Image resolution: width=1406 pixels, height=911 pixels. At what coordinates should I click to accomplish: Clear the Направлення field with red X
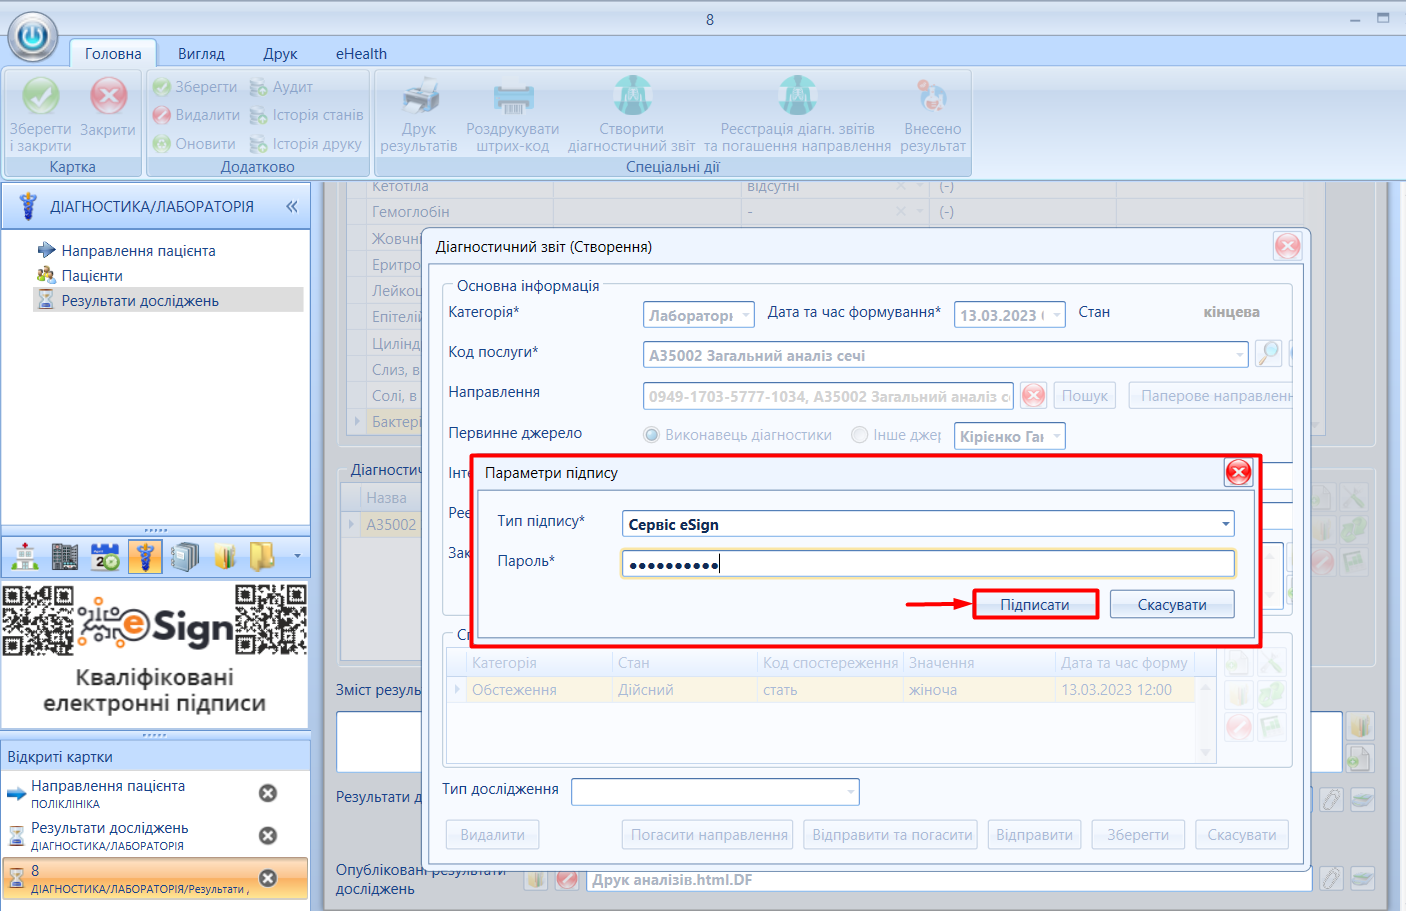1034,396
